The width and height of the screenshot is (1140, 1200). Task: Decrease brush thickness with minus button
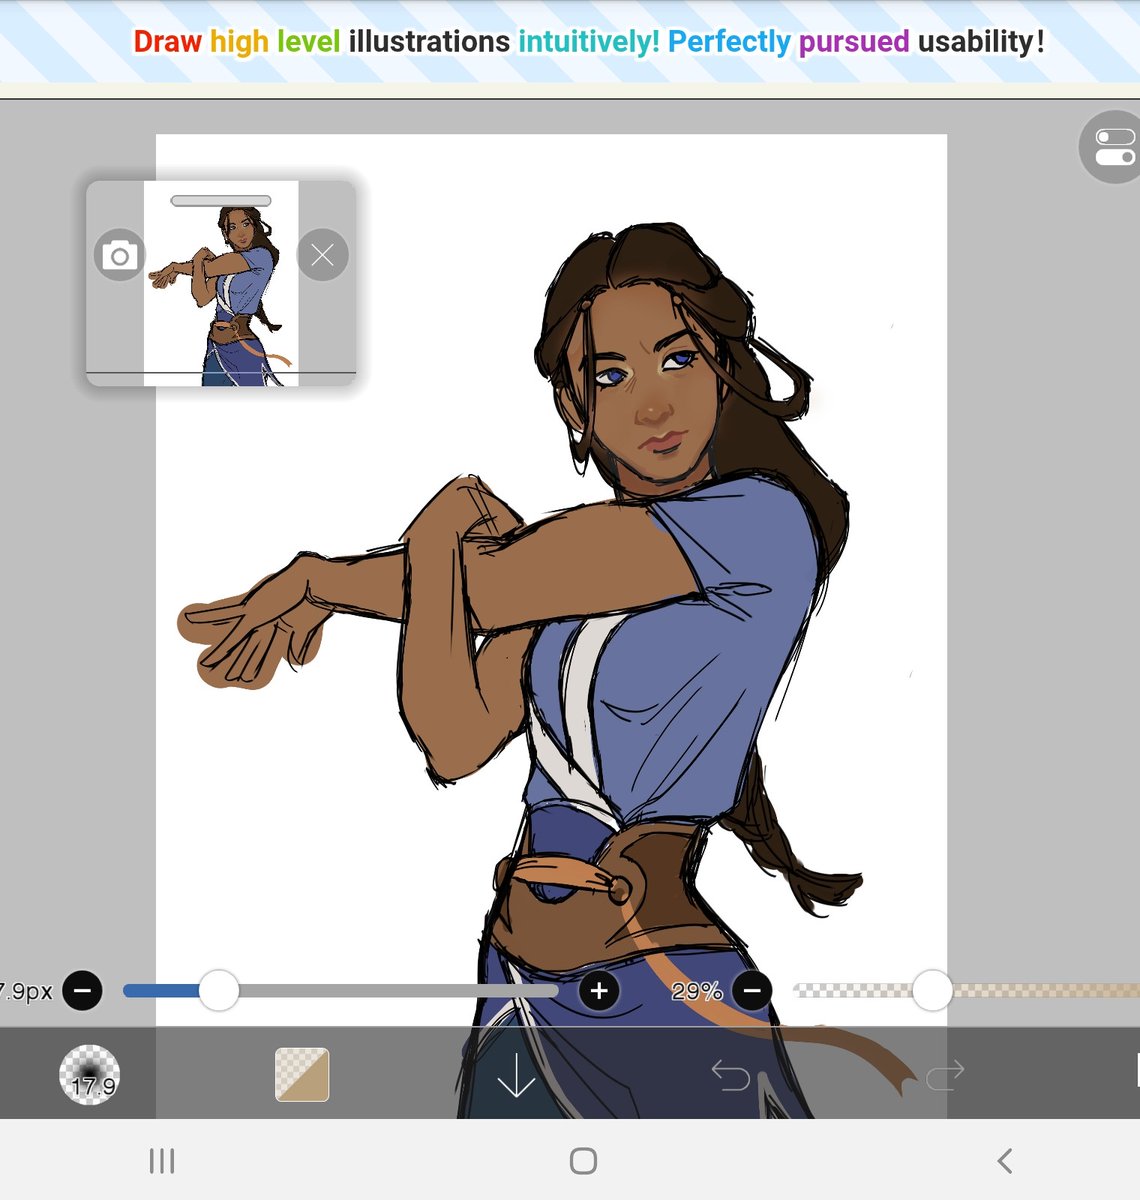pyautogui.click(x=82, y=991)
